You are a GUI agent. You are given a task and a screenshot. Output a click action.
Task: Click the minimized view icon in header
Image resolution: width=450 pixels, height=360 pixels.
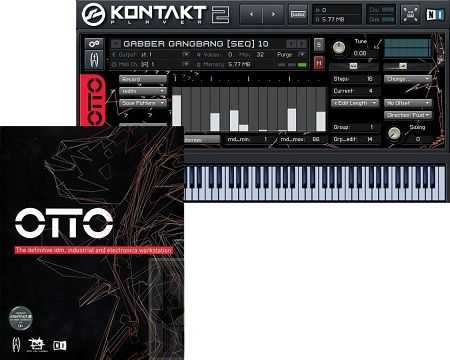pos(410,14)
